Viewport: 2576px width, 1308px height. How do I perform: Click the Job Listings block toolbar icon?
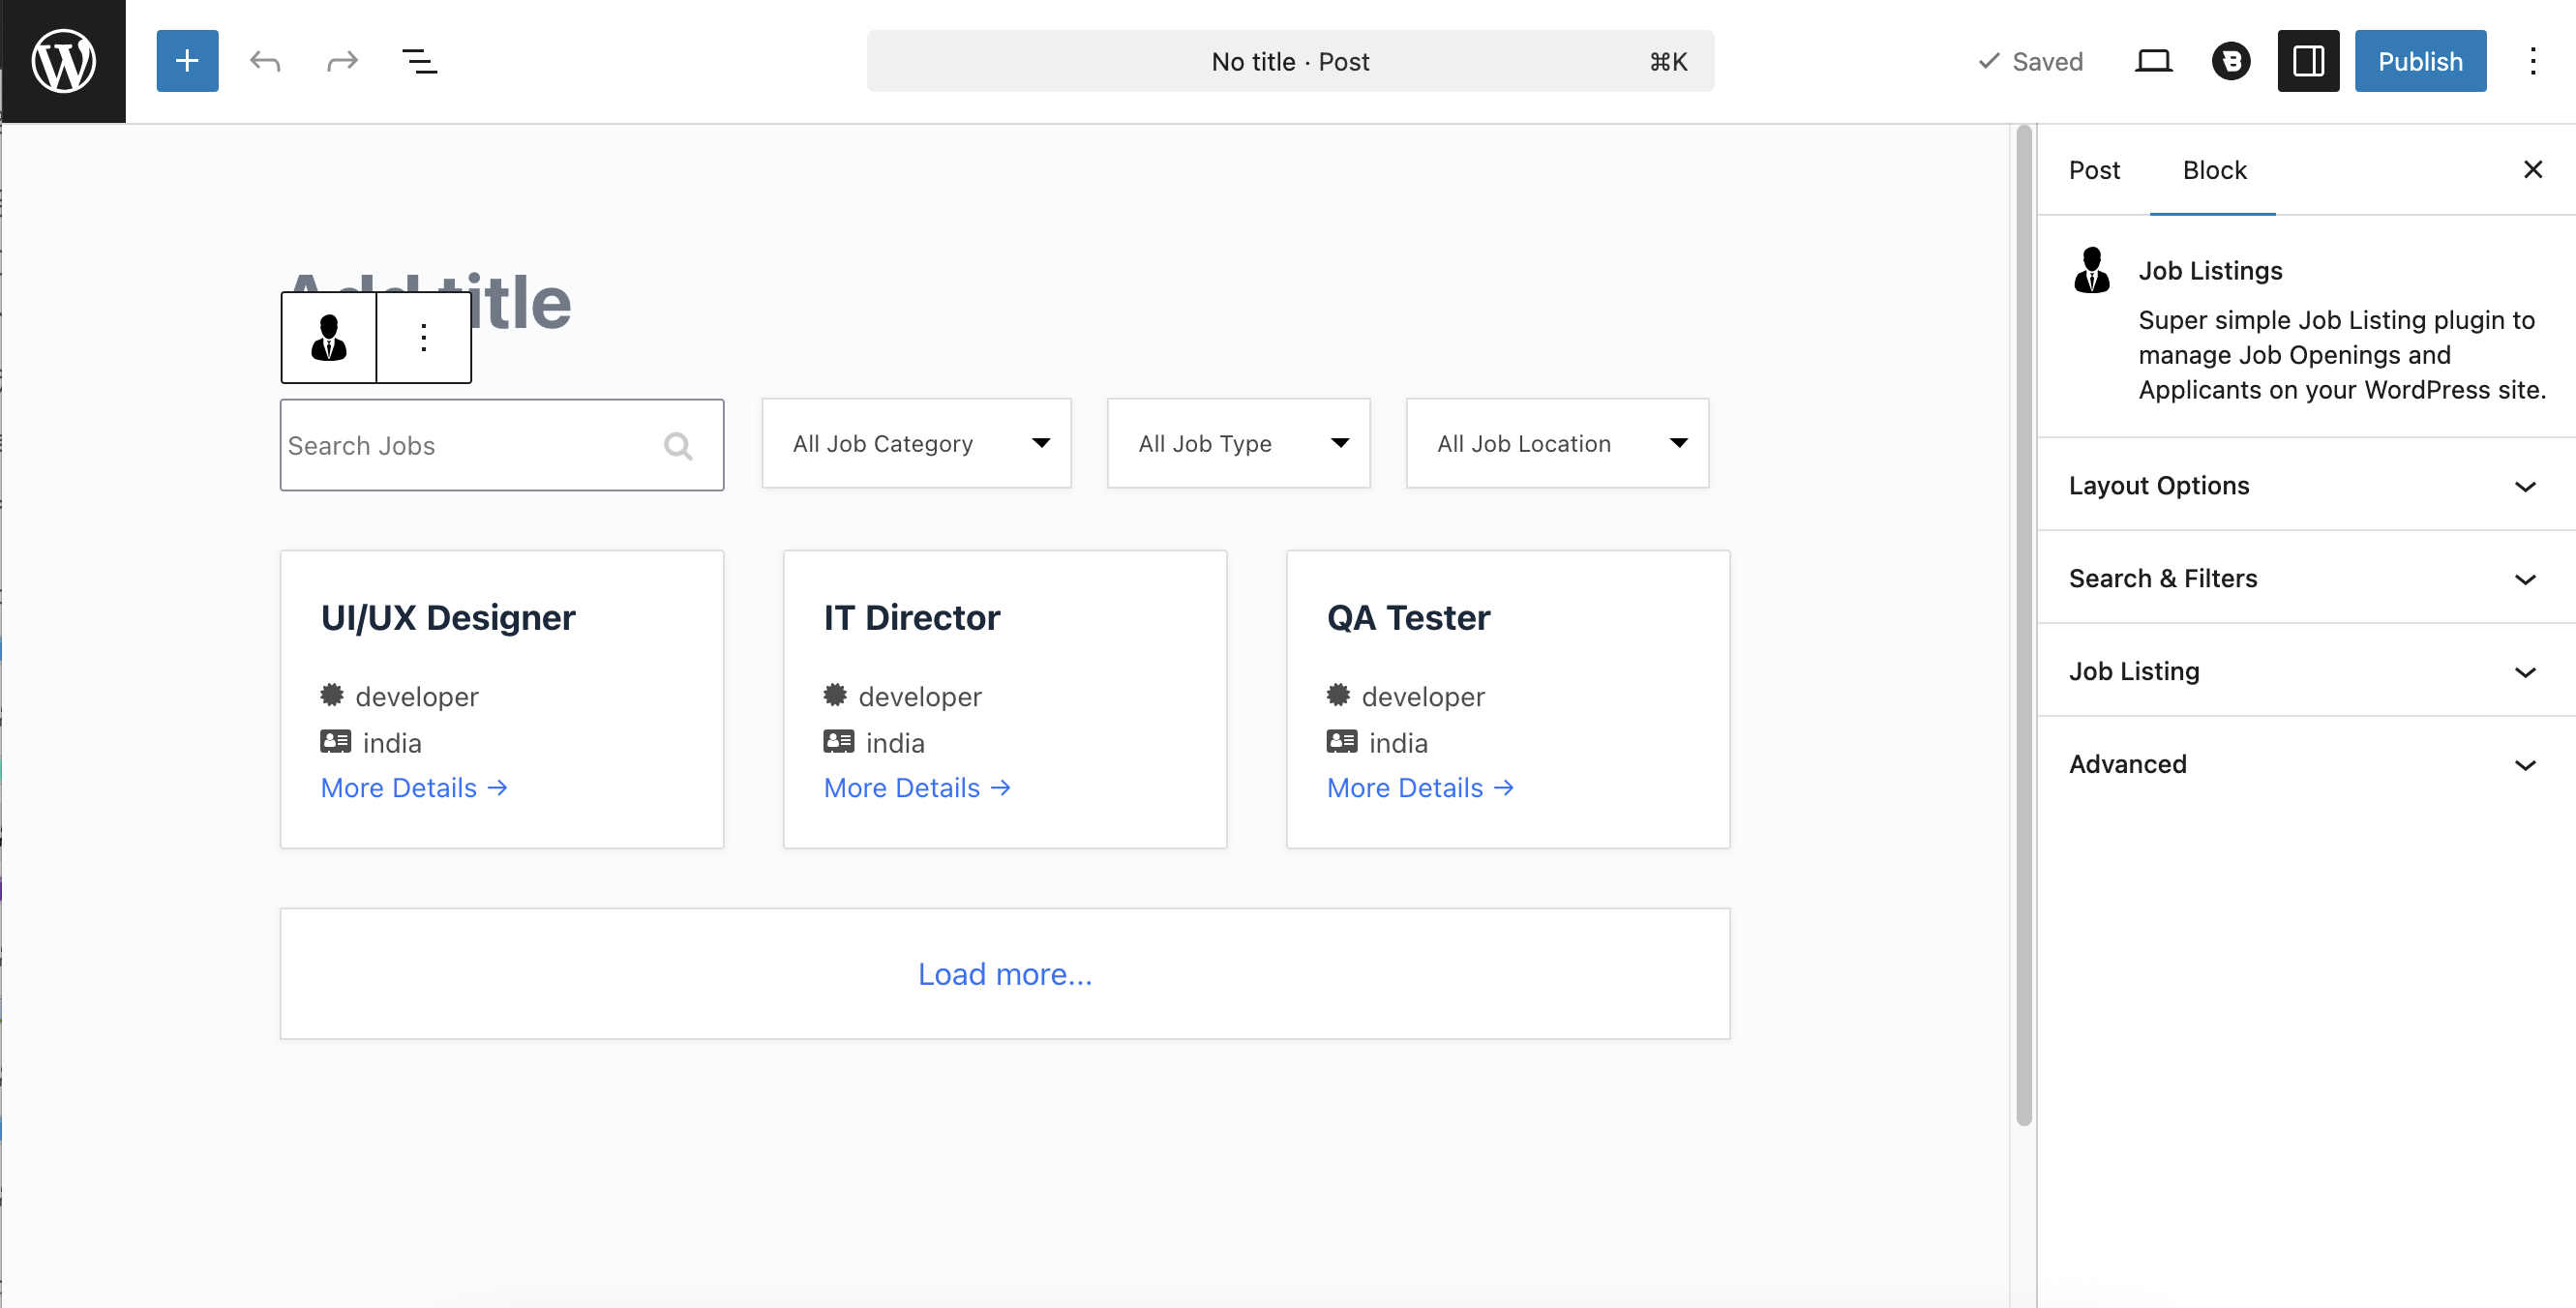tap(329, 337)
